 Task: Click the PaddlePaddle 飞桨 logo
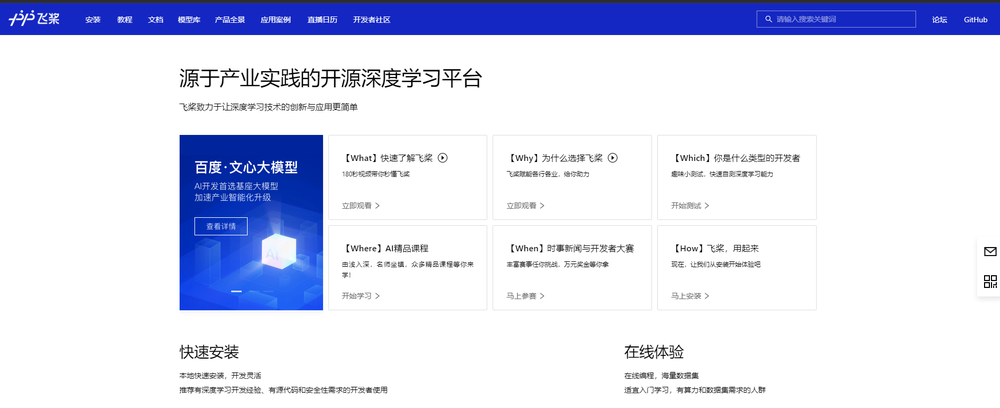[34, 19]
